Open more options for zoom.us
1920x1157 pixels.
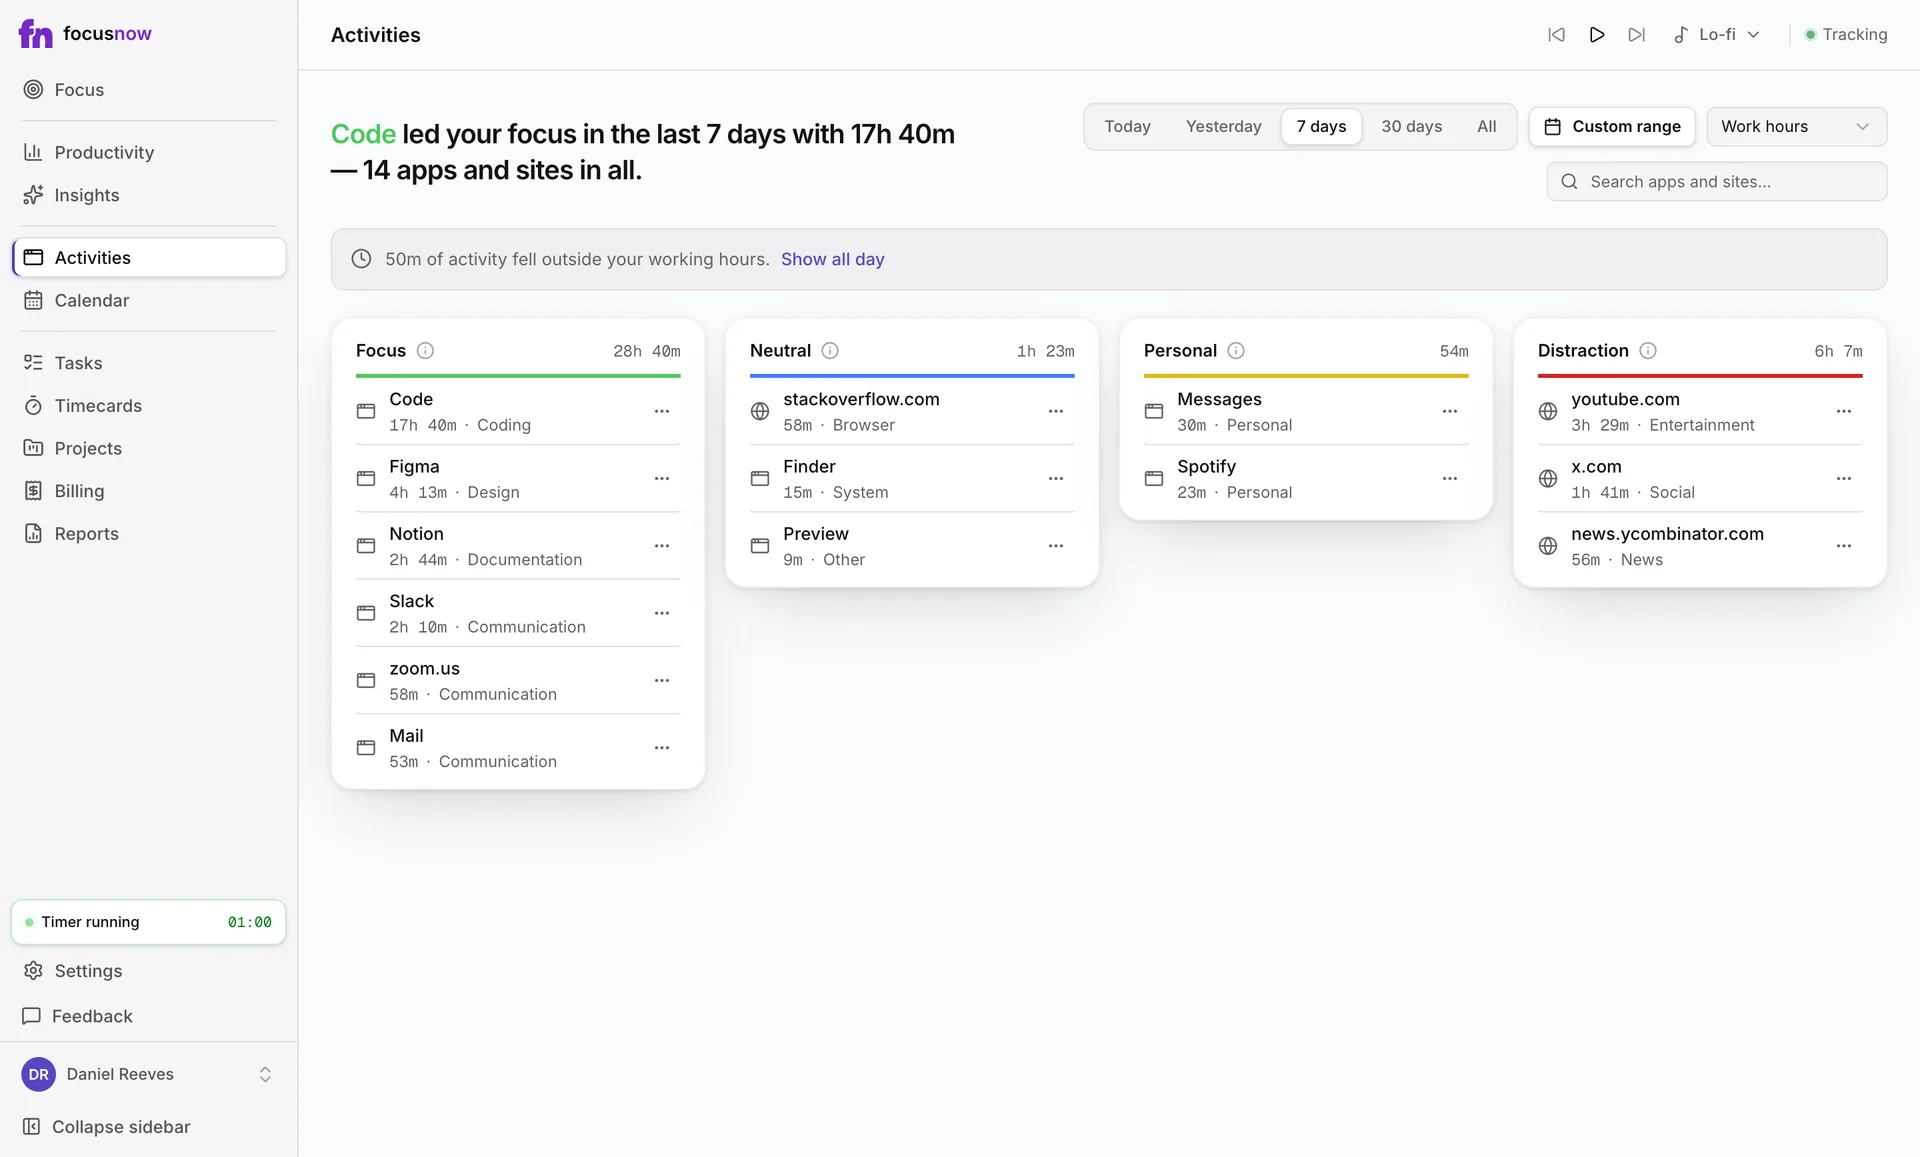(x=662, y=681)
